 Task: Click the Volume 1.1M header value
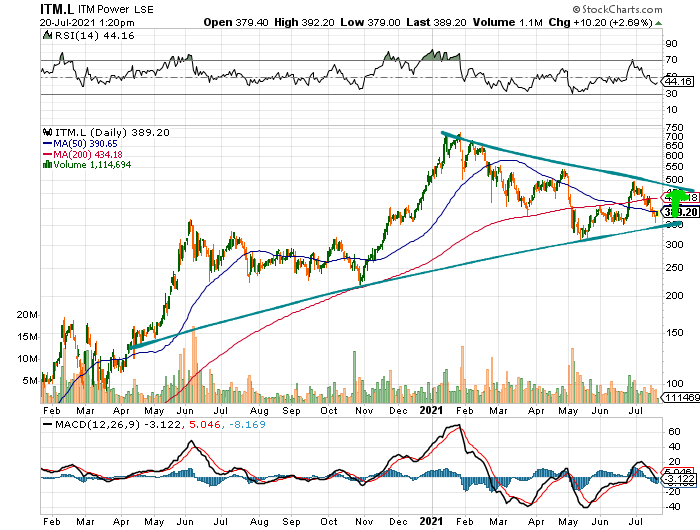click(x=508, y=22)
